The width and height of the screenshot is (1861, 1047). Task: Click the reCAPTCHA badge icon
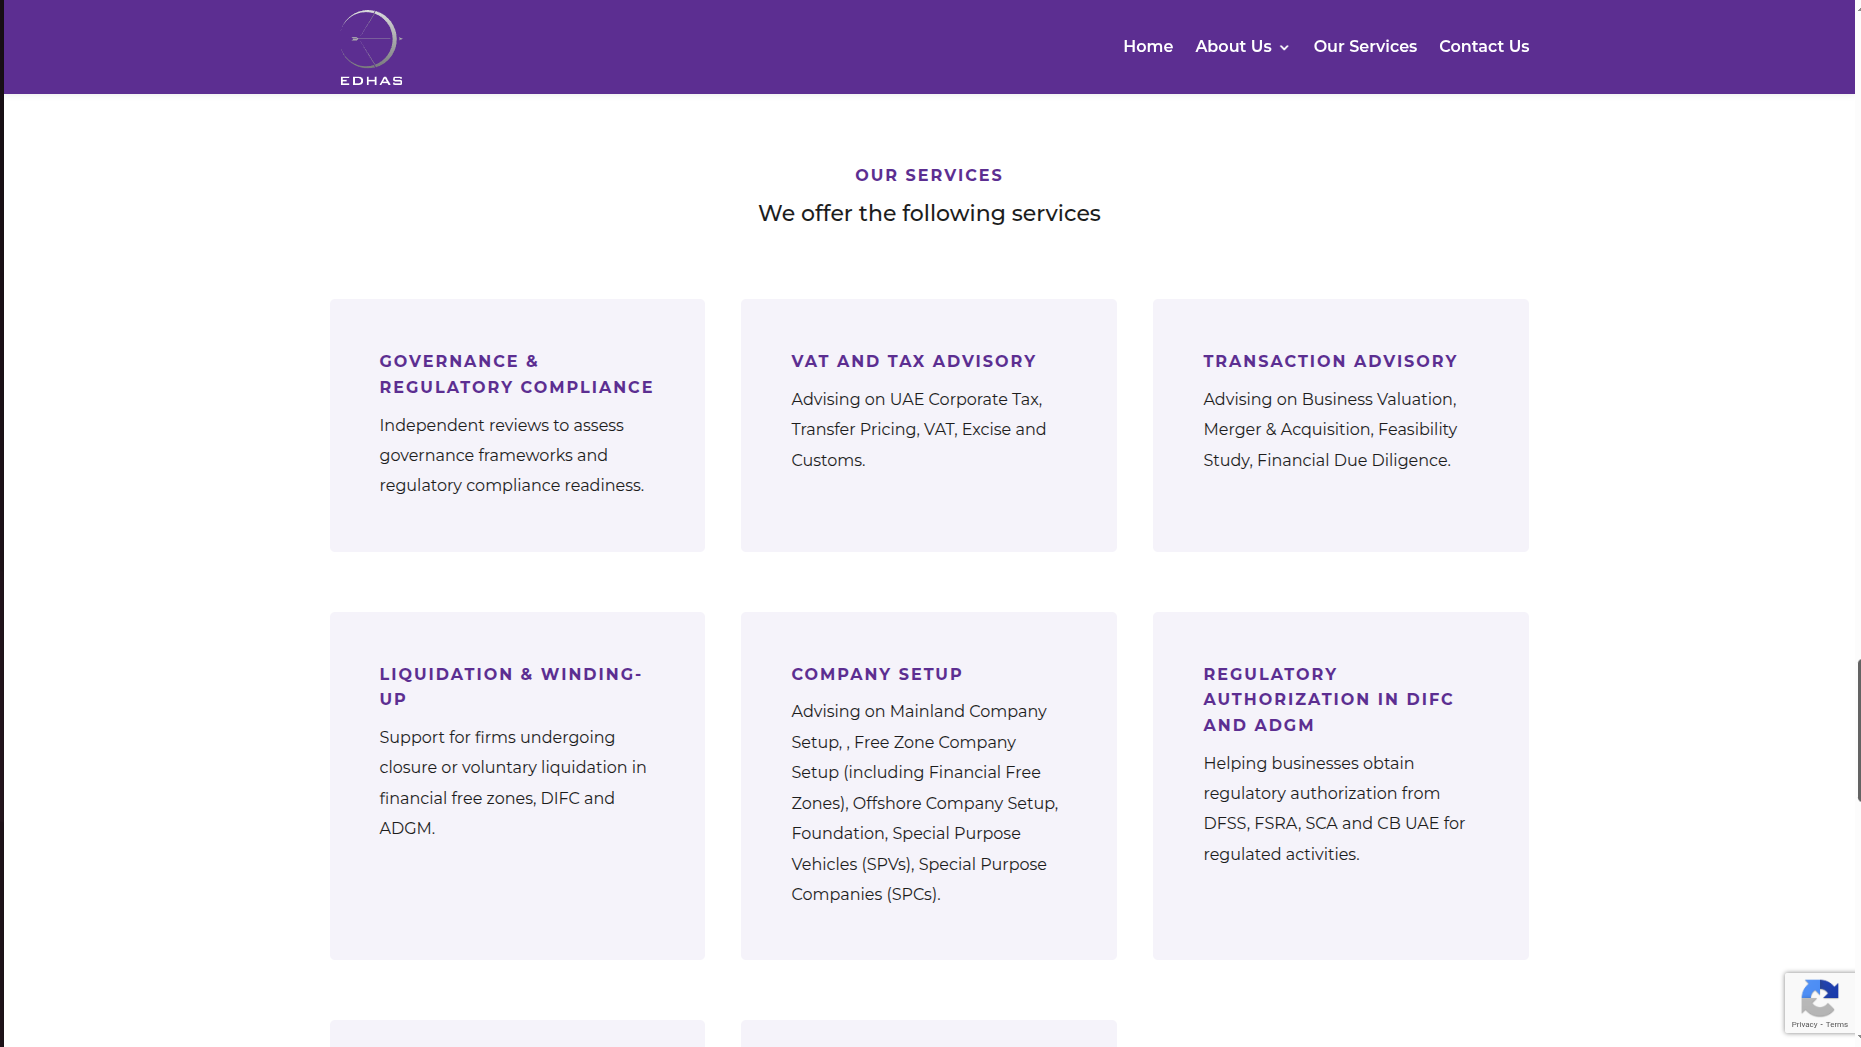1819,997
